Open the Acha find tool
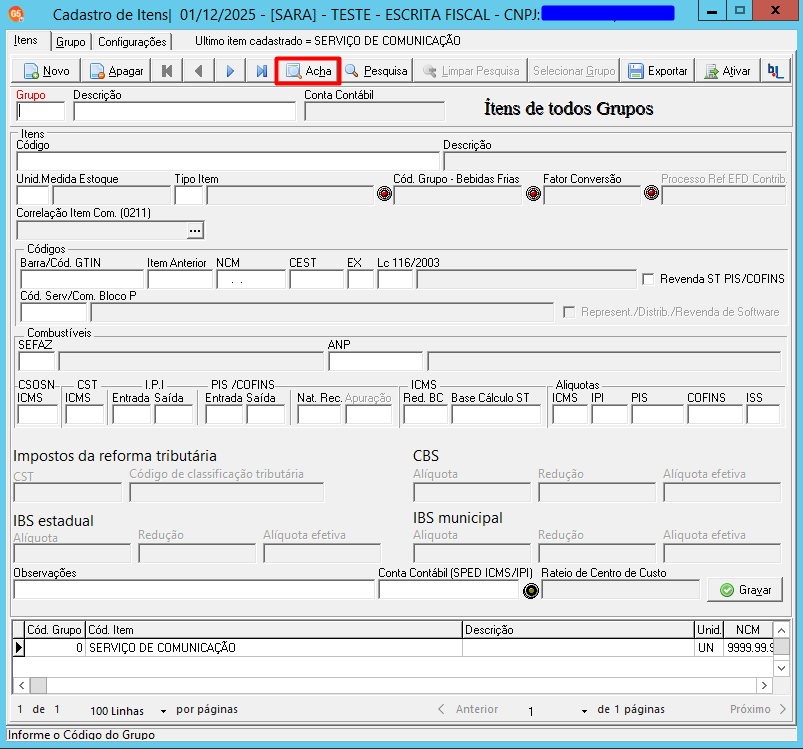 point(308,71)
